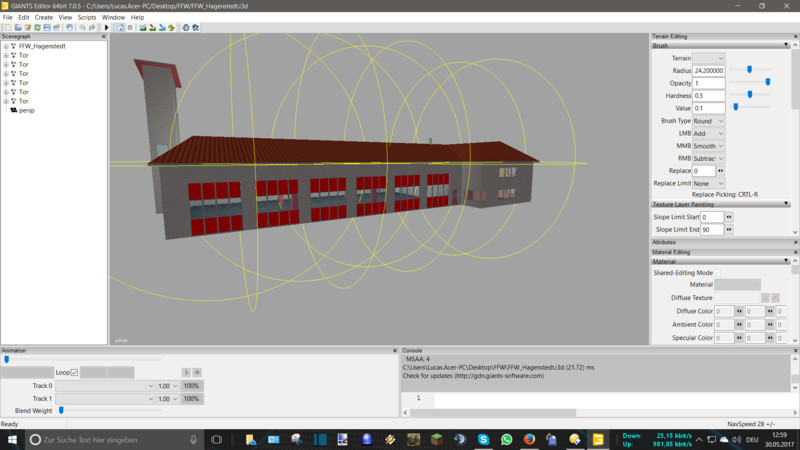Open the Replace Limit dropdown
Image resolution: width=800 pixels, height=450 pixels.
point(708,183)
